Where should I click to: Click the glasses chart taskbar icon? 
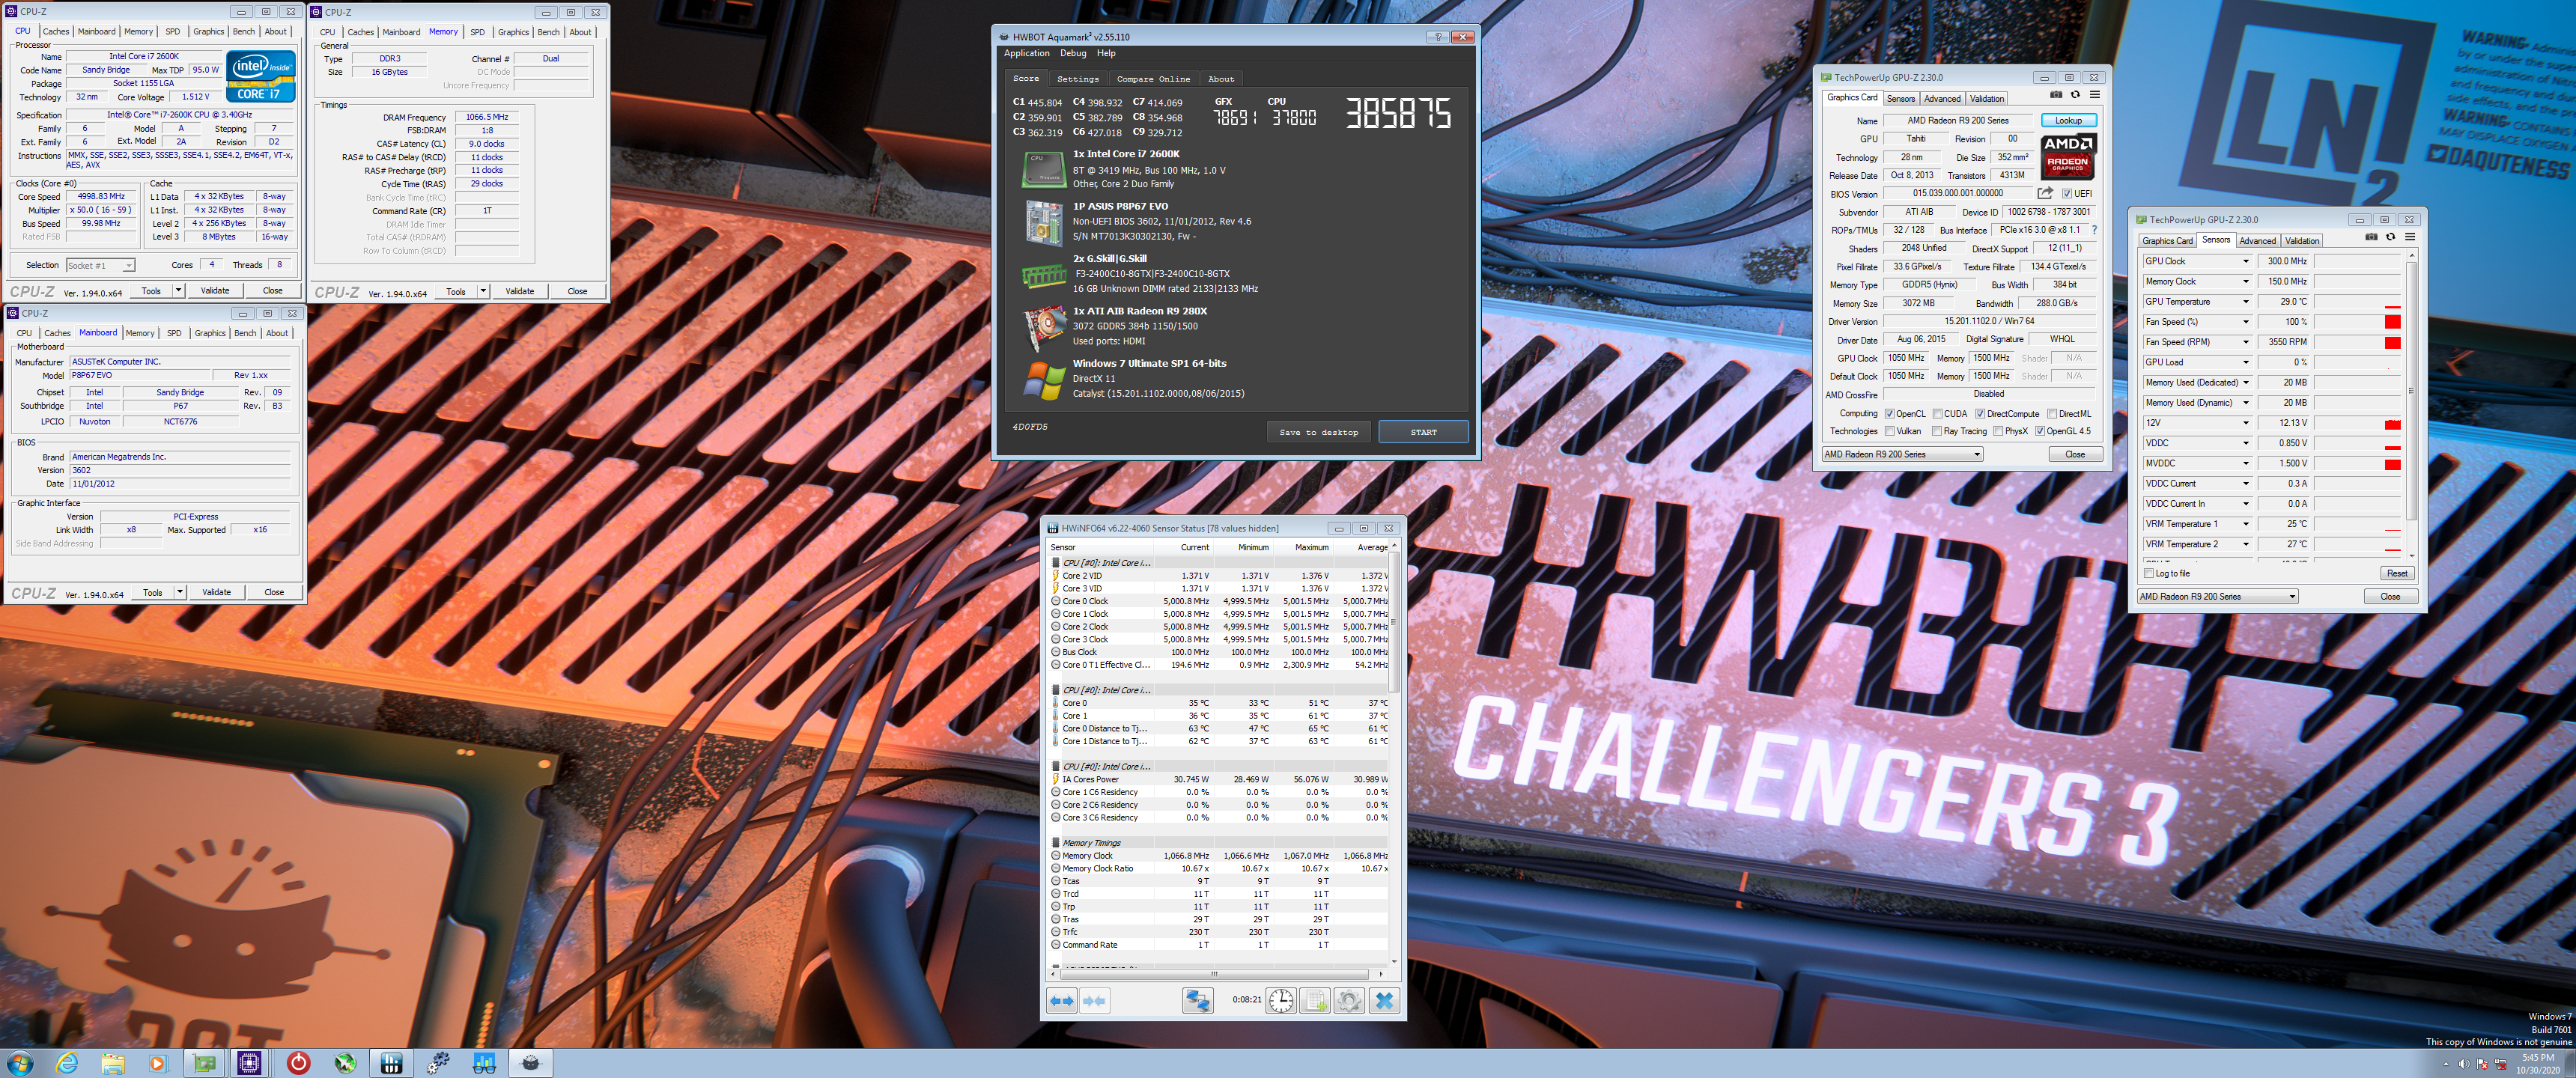point(484,1063)
